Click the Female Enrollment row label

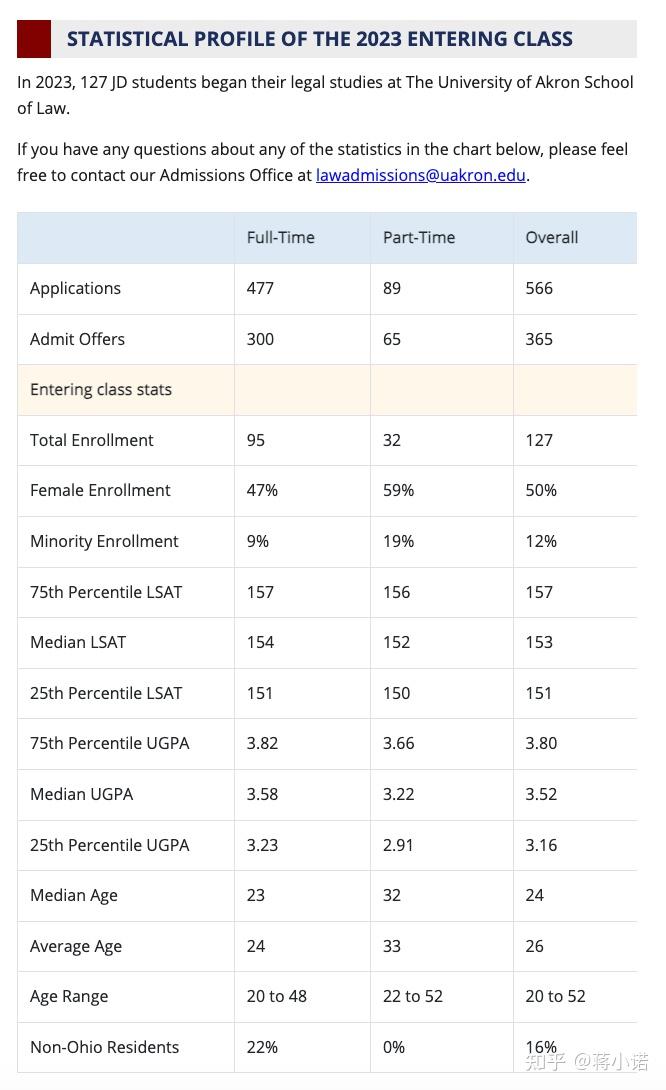coord(100,490)
